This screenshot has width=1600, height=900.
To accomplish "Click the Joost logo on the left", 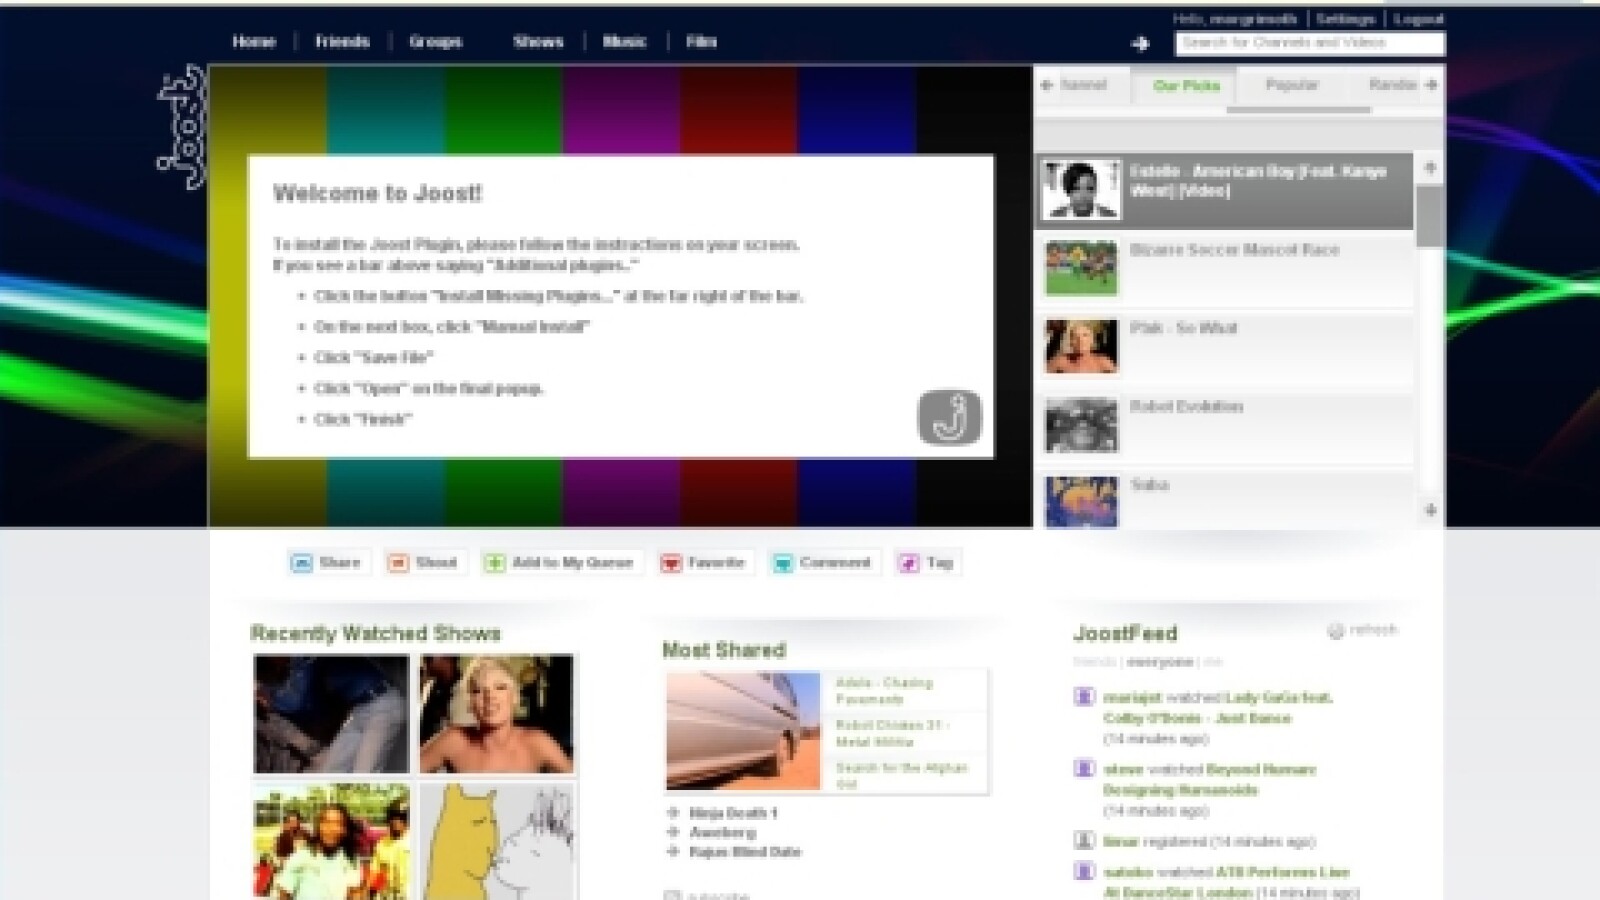I will click(x=182, y=128).
